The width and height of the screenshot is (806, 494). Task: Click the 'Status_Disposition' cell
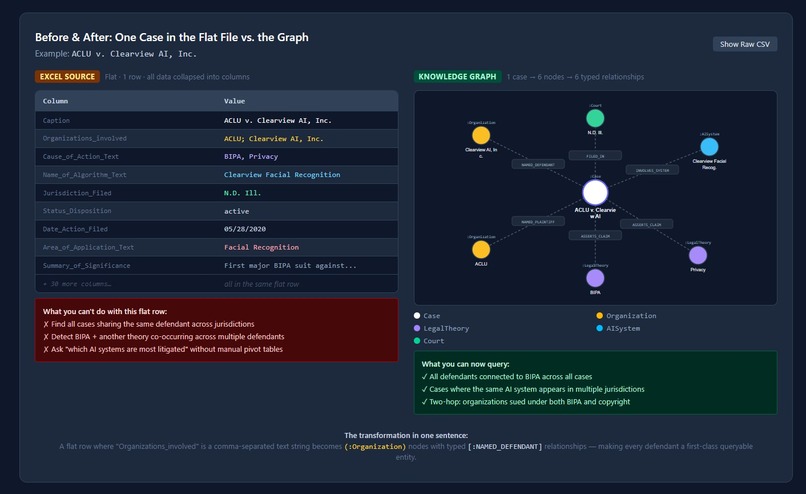77,211
